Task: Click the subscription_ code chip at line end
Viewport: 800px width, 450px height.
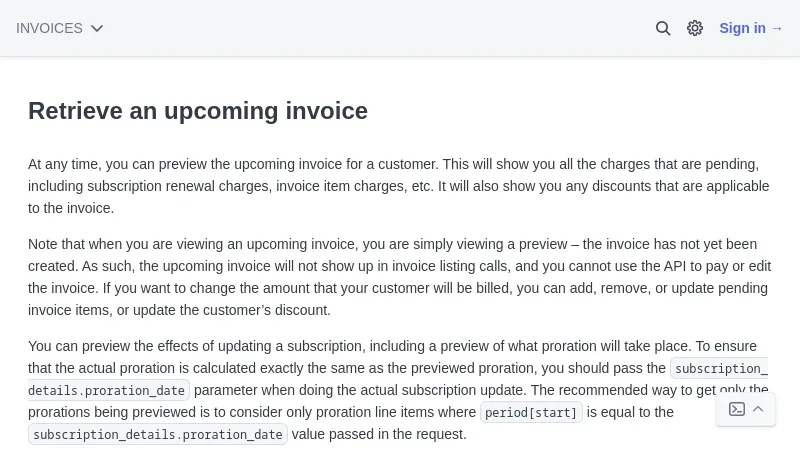Action: pyautogui.click(x=720, y=368)
